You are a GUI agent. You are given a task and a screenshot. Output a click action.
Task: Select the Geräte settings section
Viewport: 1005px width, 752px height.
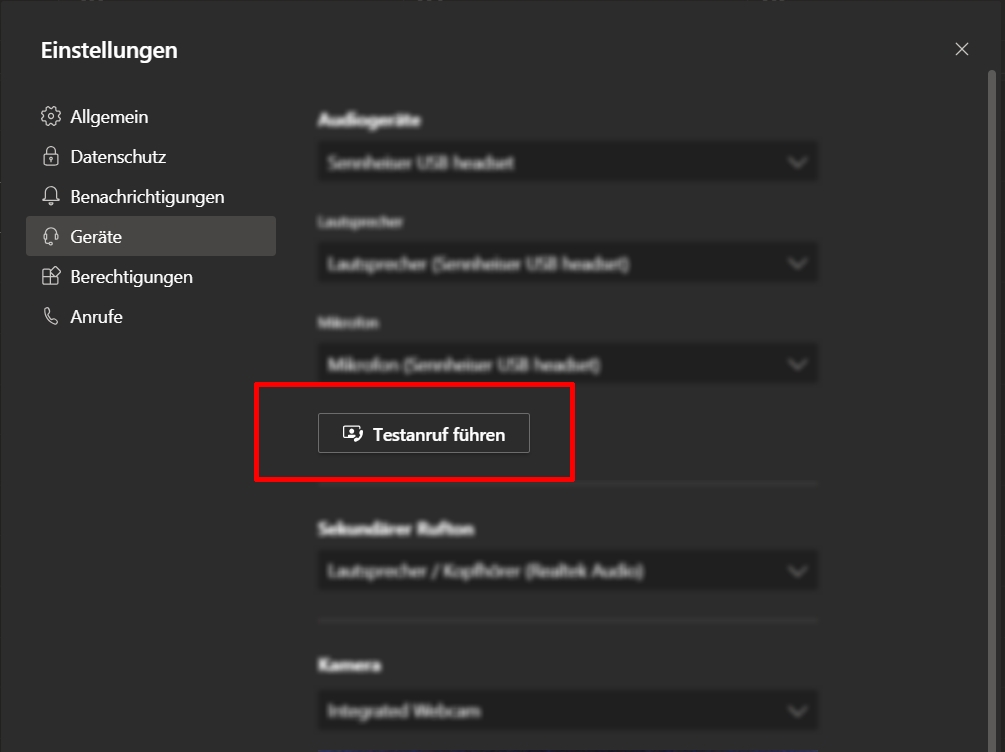(151, 236)
